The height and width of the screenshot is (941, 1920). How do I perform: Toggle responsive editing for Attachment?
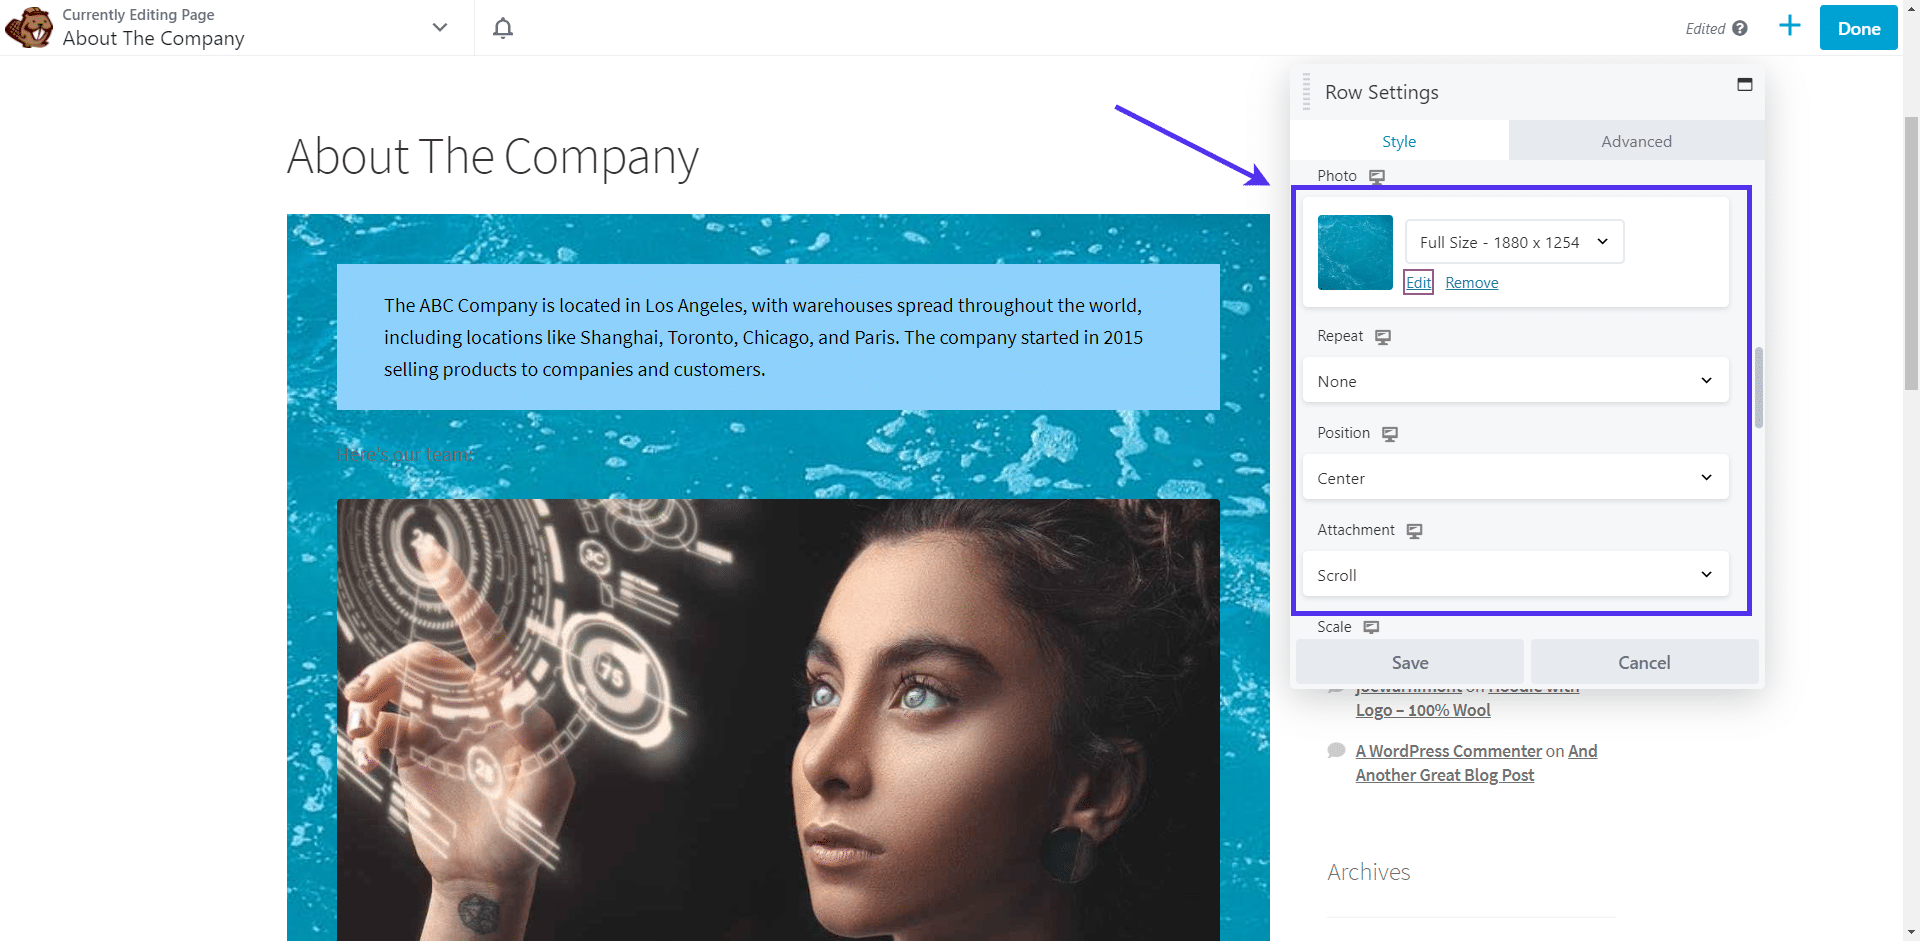(x=1414, y=531)
